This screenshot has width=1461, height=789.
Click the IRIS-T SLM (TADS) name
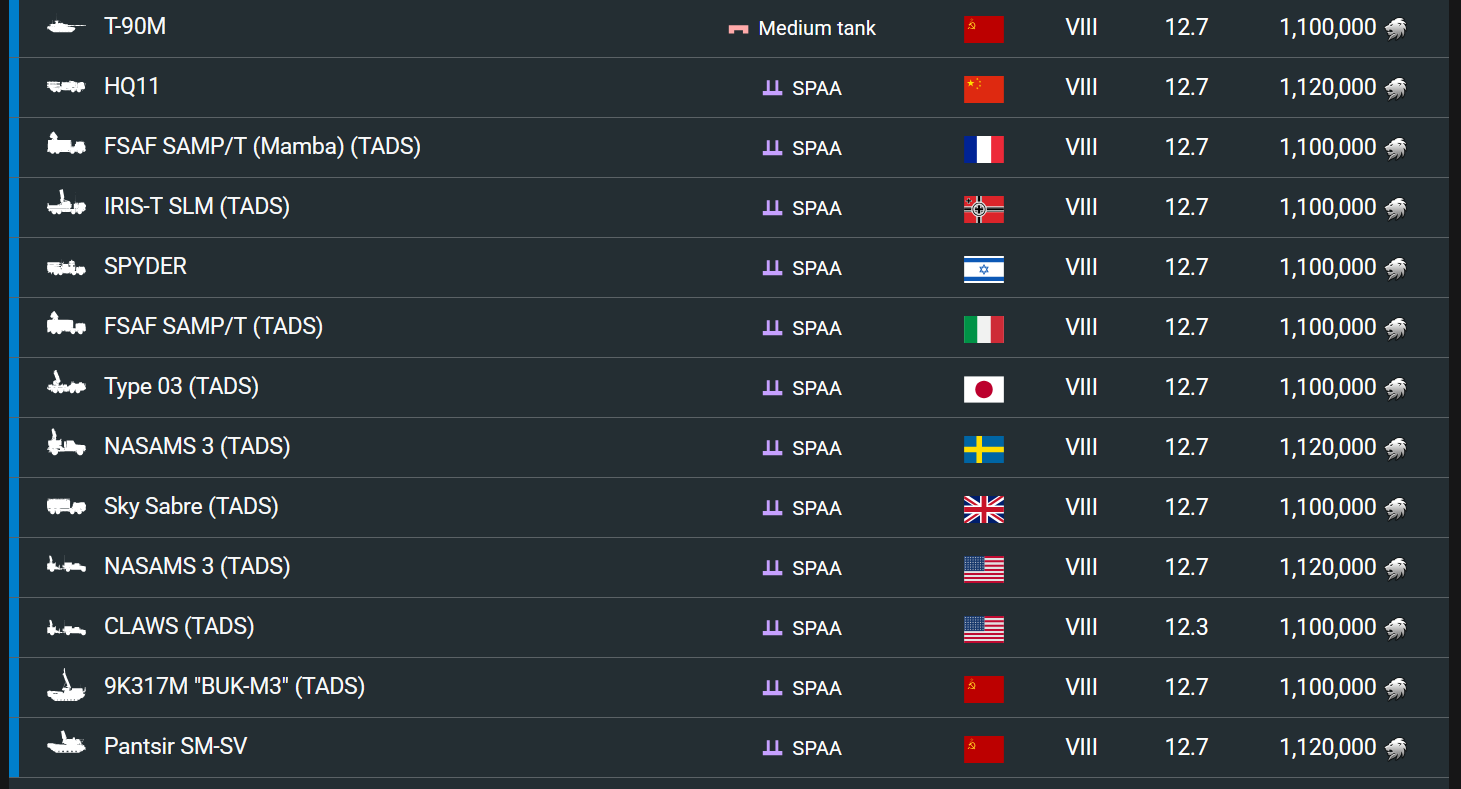197,207
